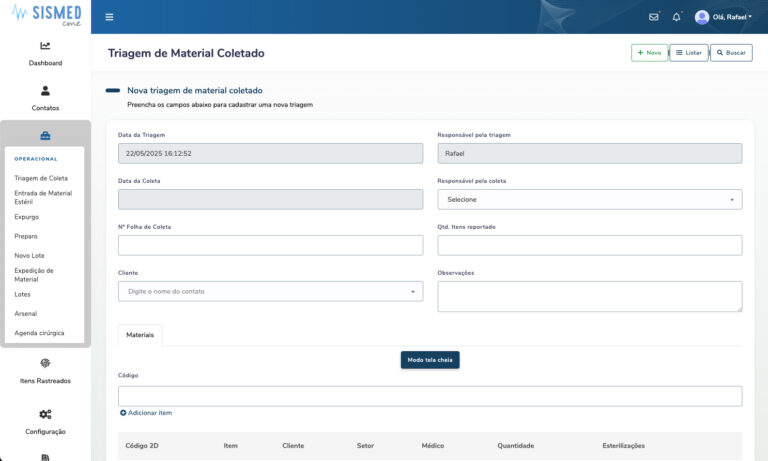The width and height of the screenshot is (768, 461).
Task: Click the SISMED logo
Action: [x=45, y=17]
